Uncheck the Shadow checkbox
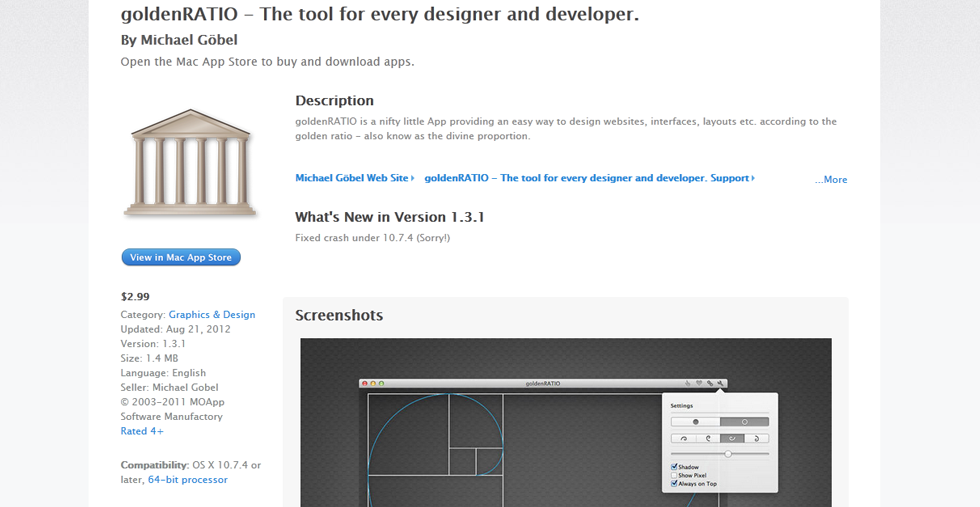 coord(674,467)
